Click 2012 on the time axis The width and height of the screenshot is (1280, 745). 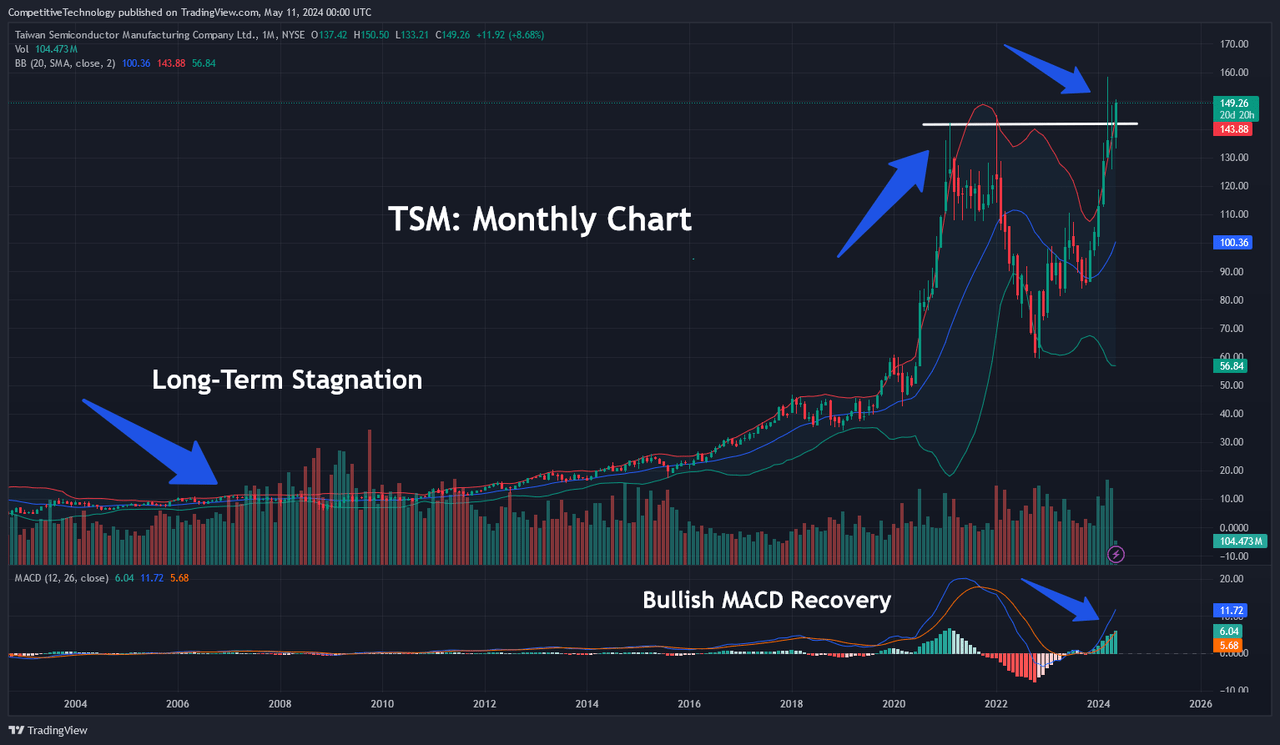point(485,704)
